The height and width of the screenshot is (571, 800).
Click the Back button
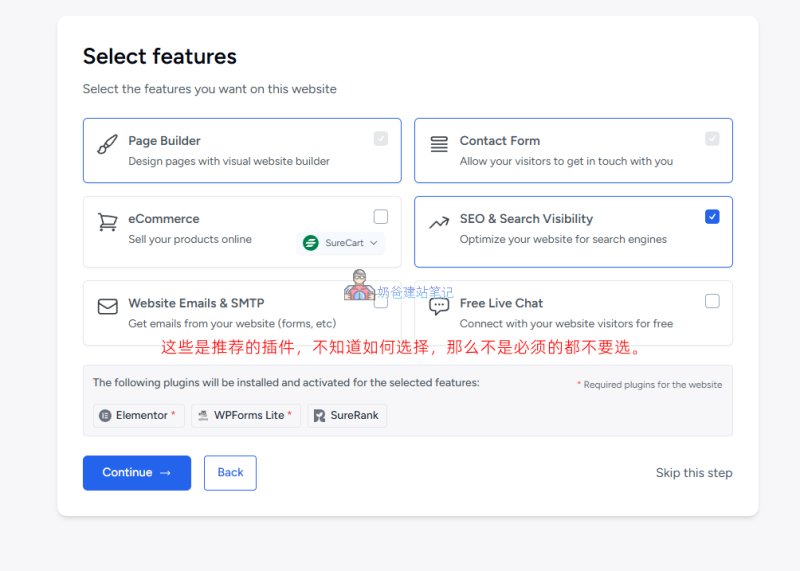pyautogui.click(x=230, y=473)
